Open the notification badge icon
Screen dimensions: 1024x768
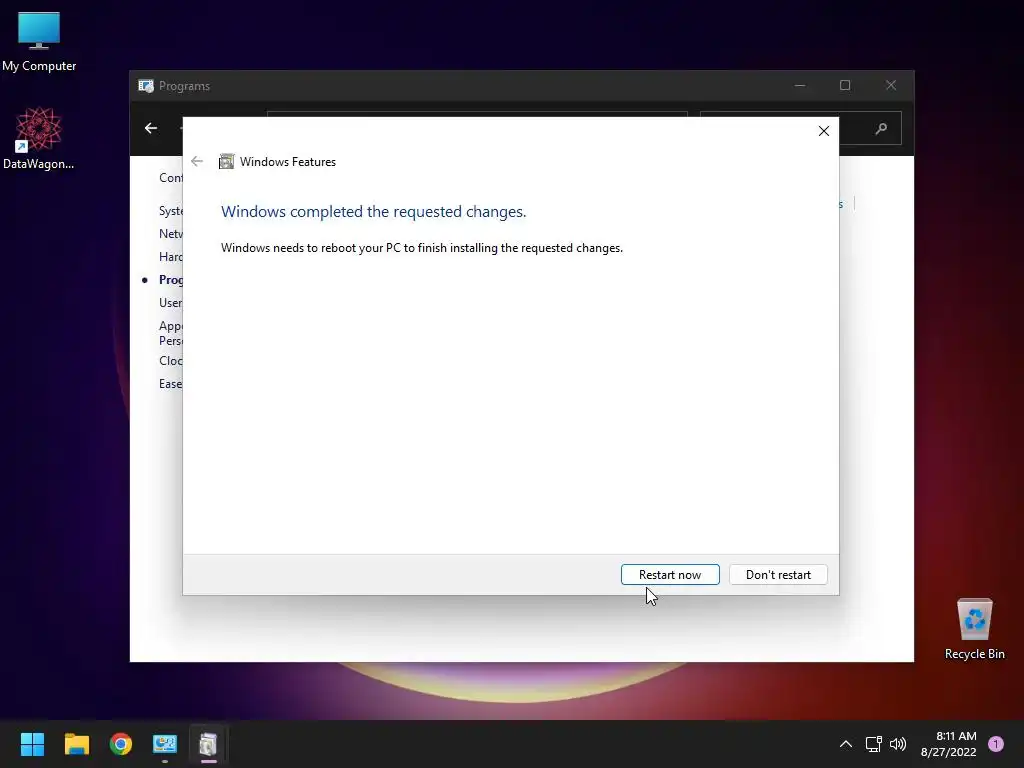point(996,744)
